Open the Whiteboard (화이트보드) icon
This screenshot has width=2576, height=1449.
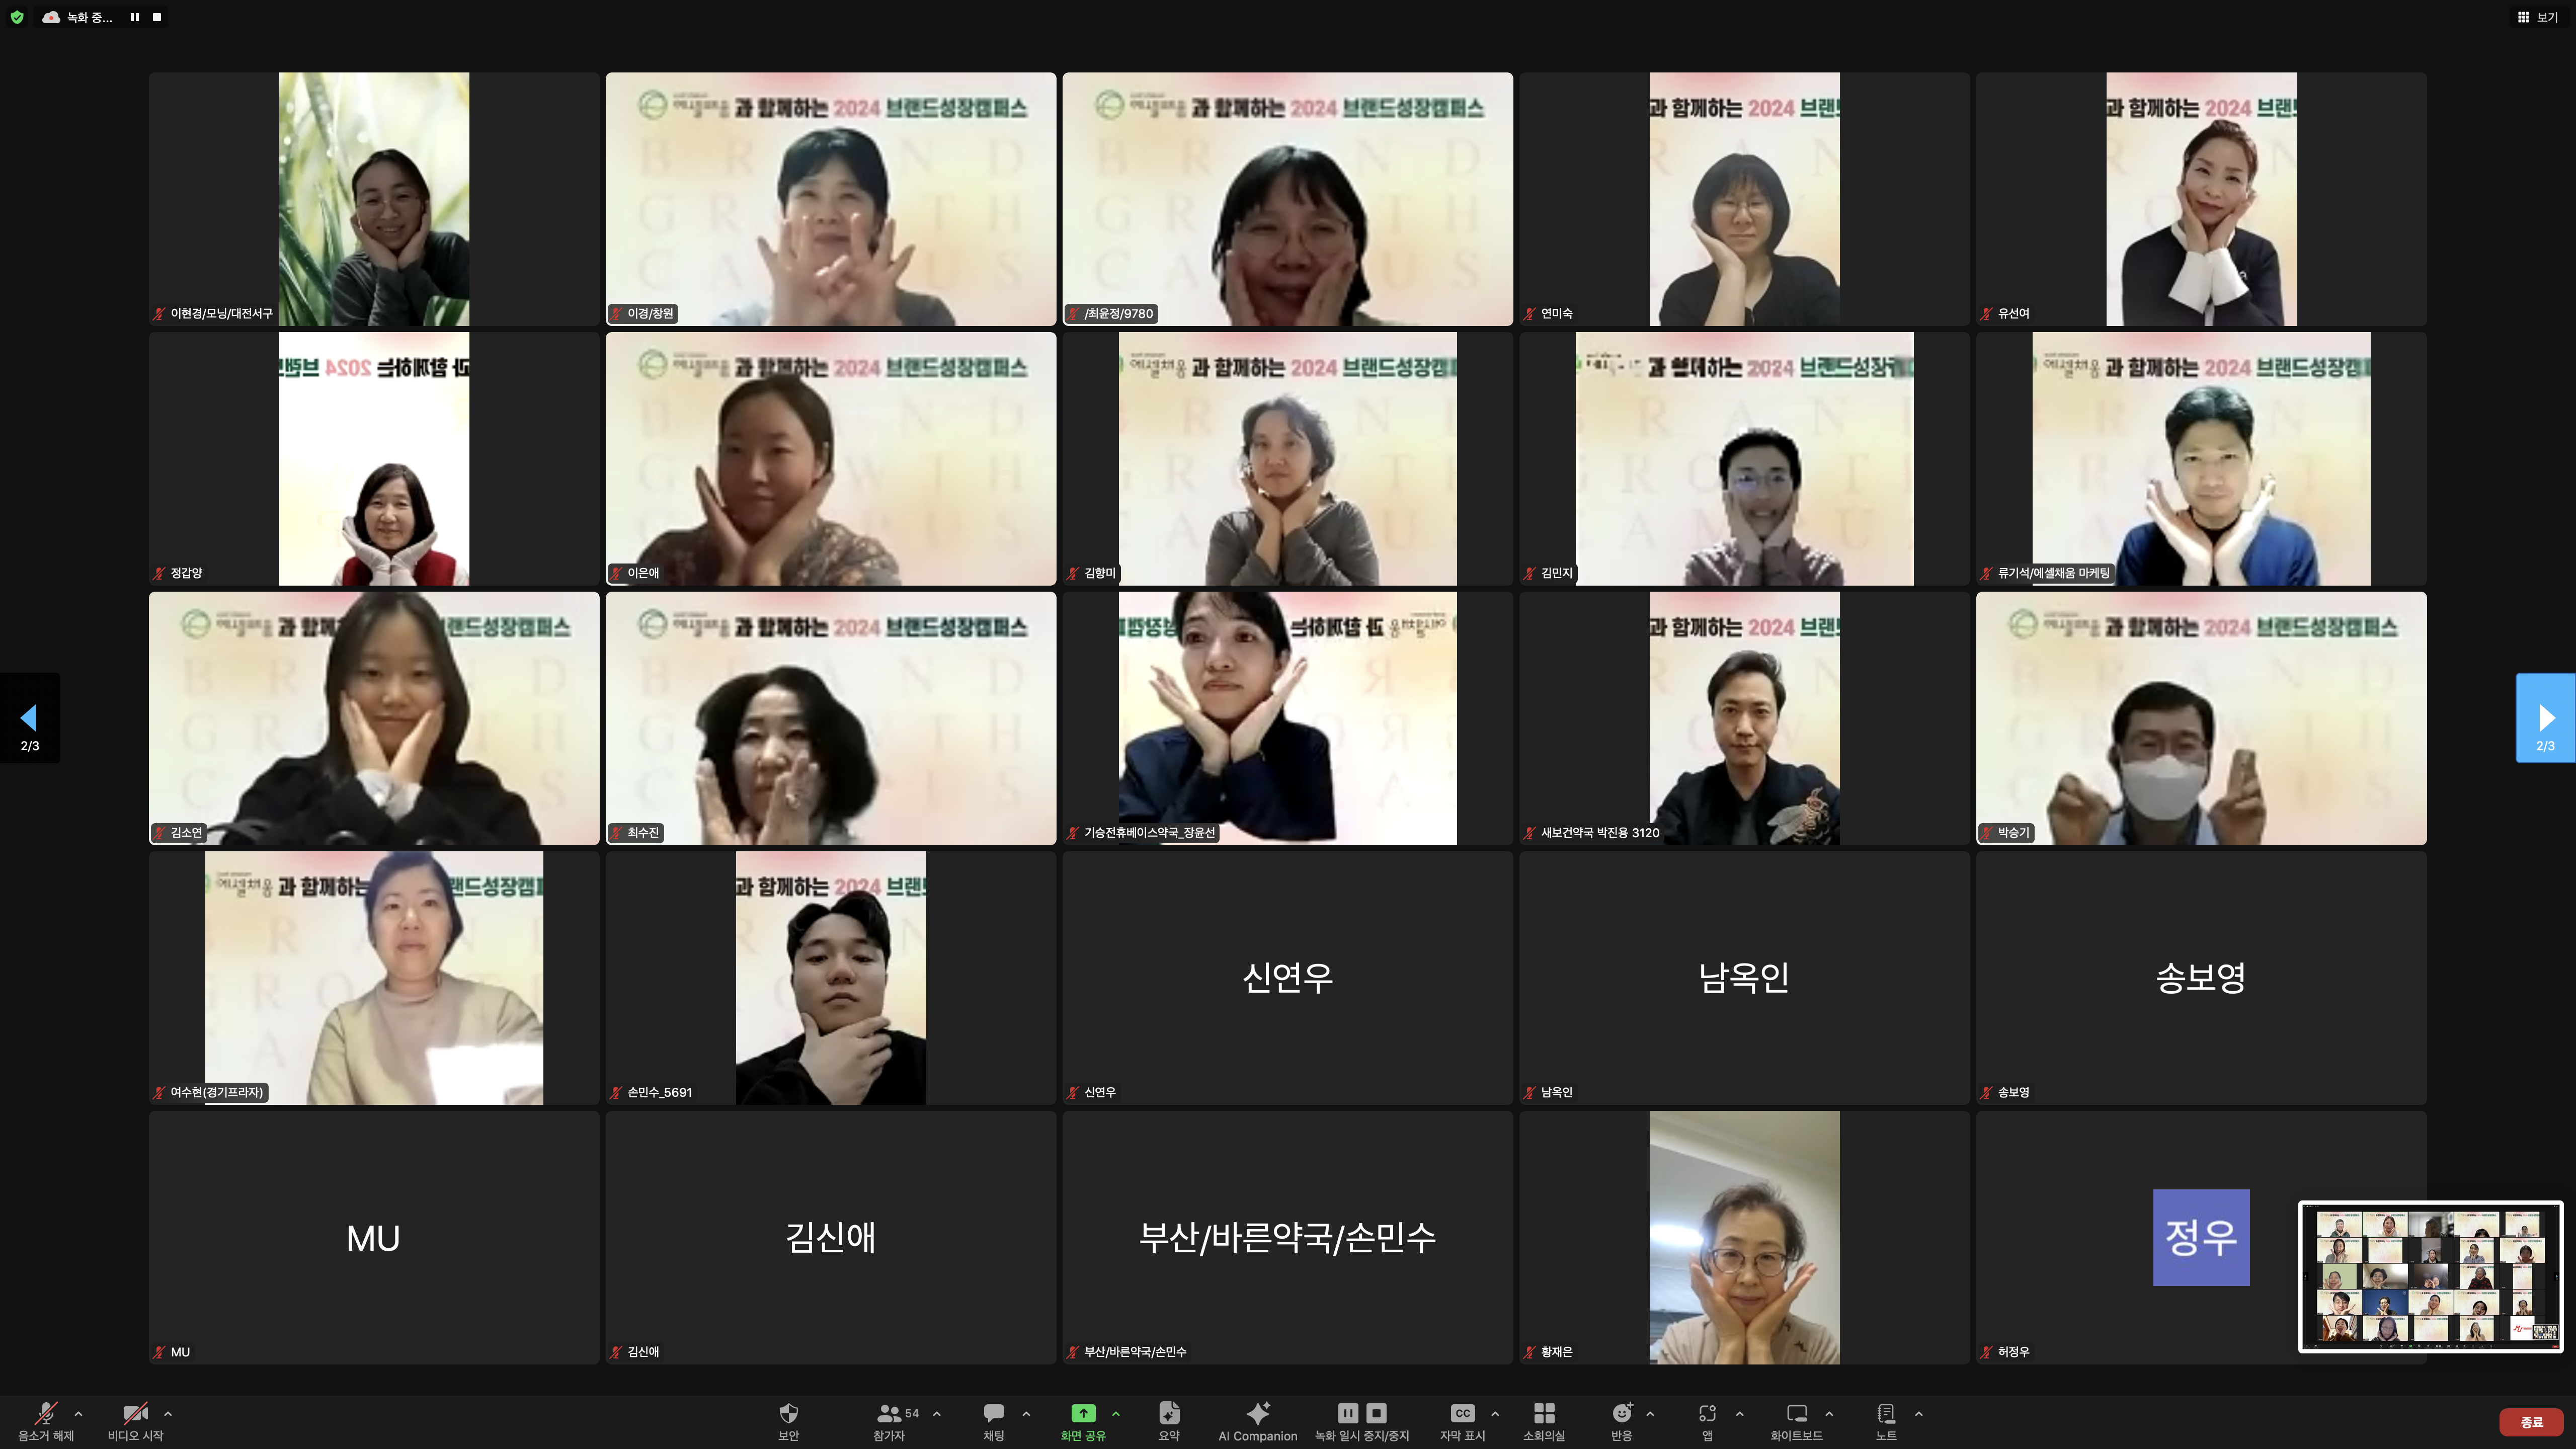tap(1796, 1413)
